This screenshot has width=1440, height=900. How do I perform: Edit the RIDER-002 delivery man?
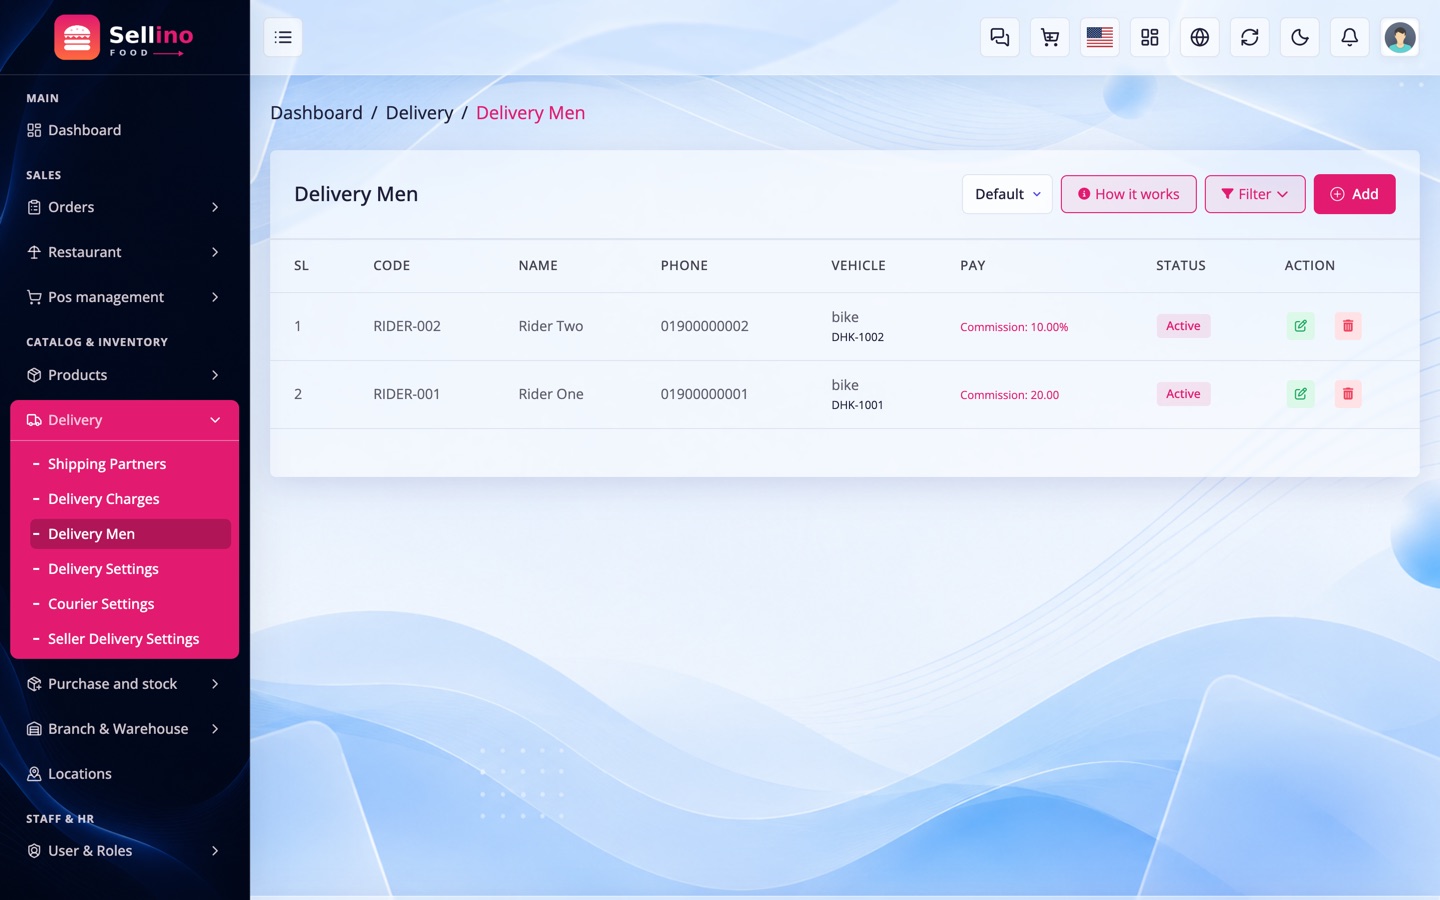pos(1301,326)
